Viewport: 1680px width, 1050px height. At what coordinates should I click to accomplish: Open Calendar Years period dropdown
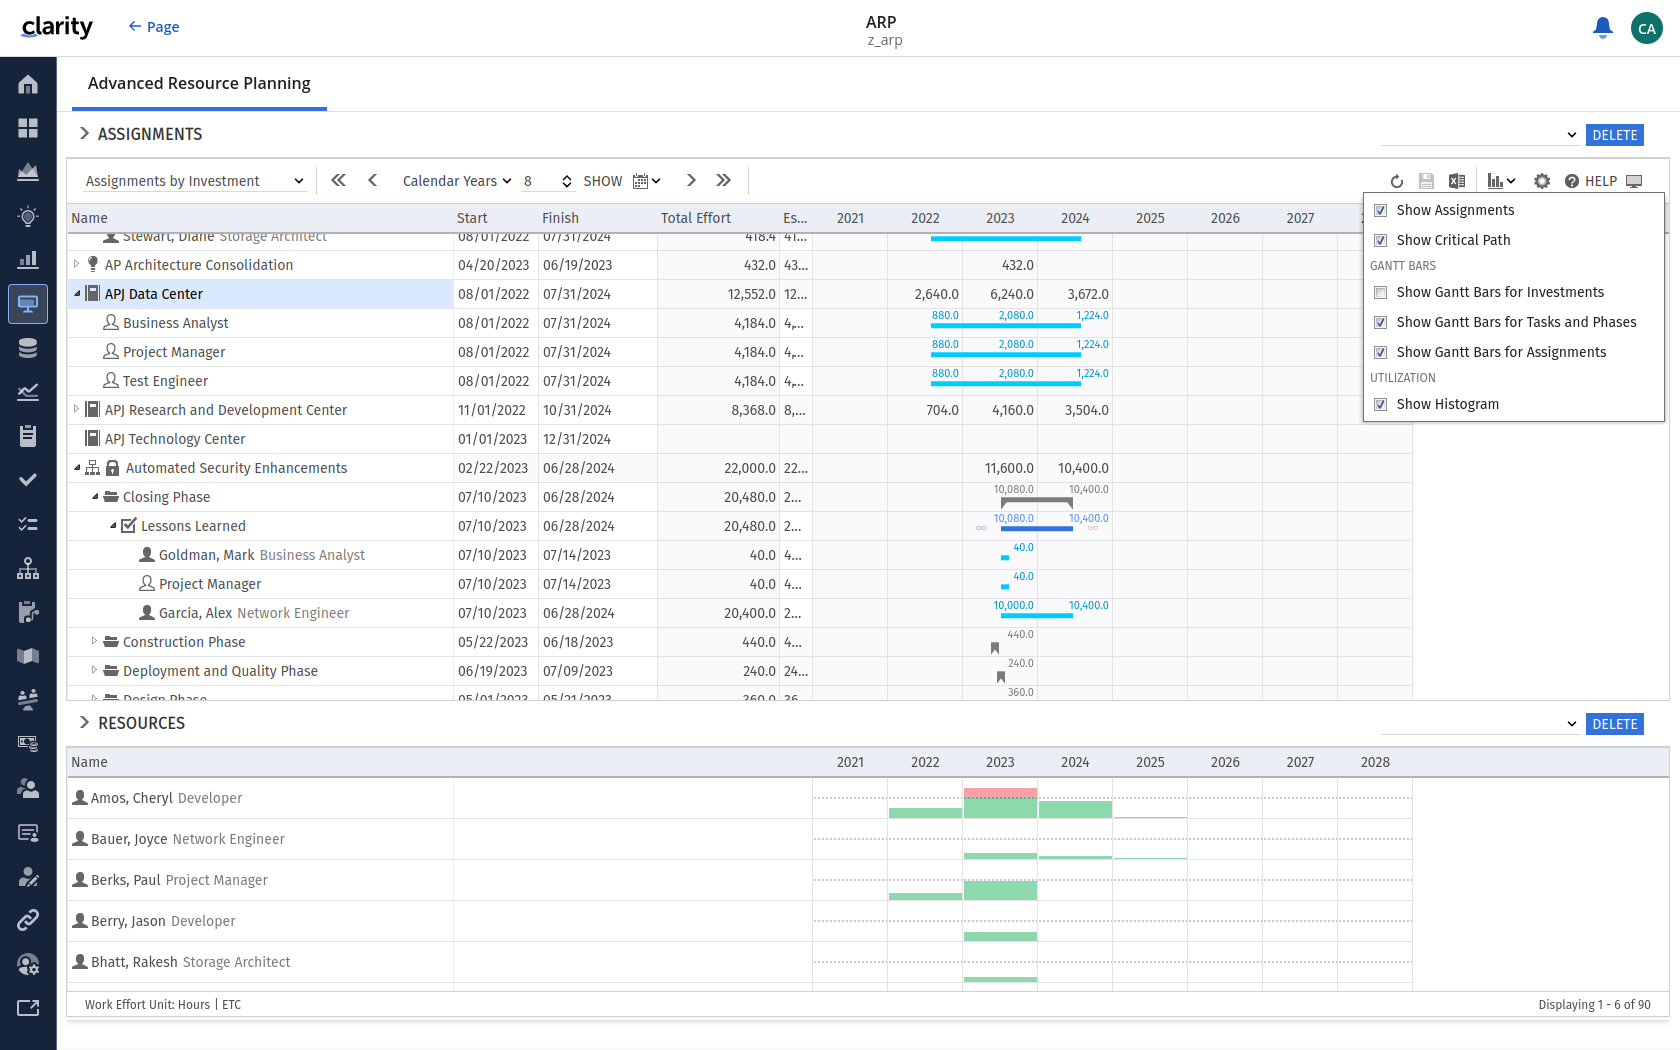click(457, 181)
